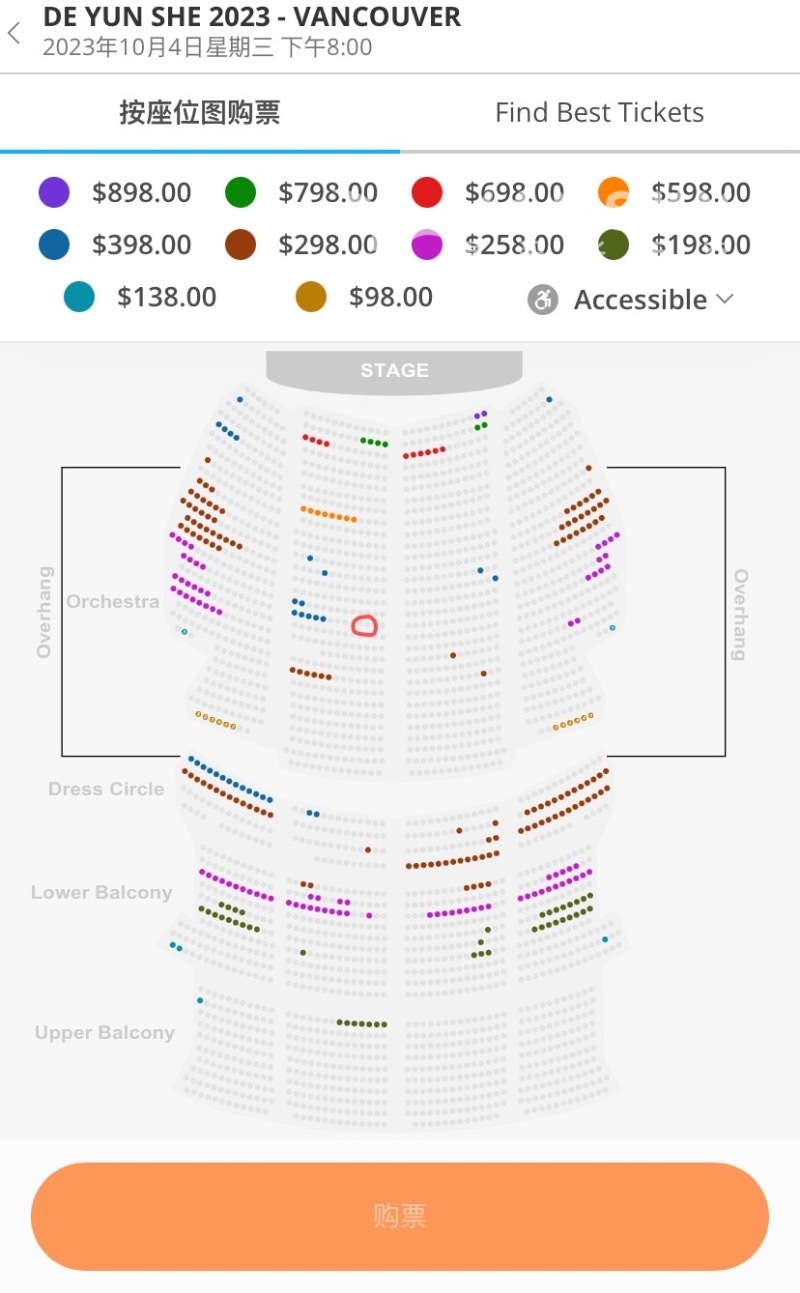
Task: Select the 按座位图购票 tab
Action: click(199, 113)
